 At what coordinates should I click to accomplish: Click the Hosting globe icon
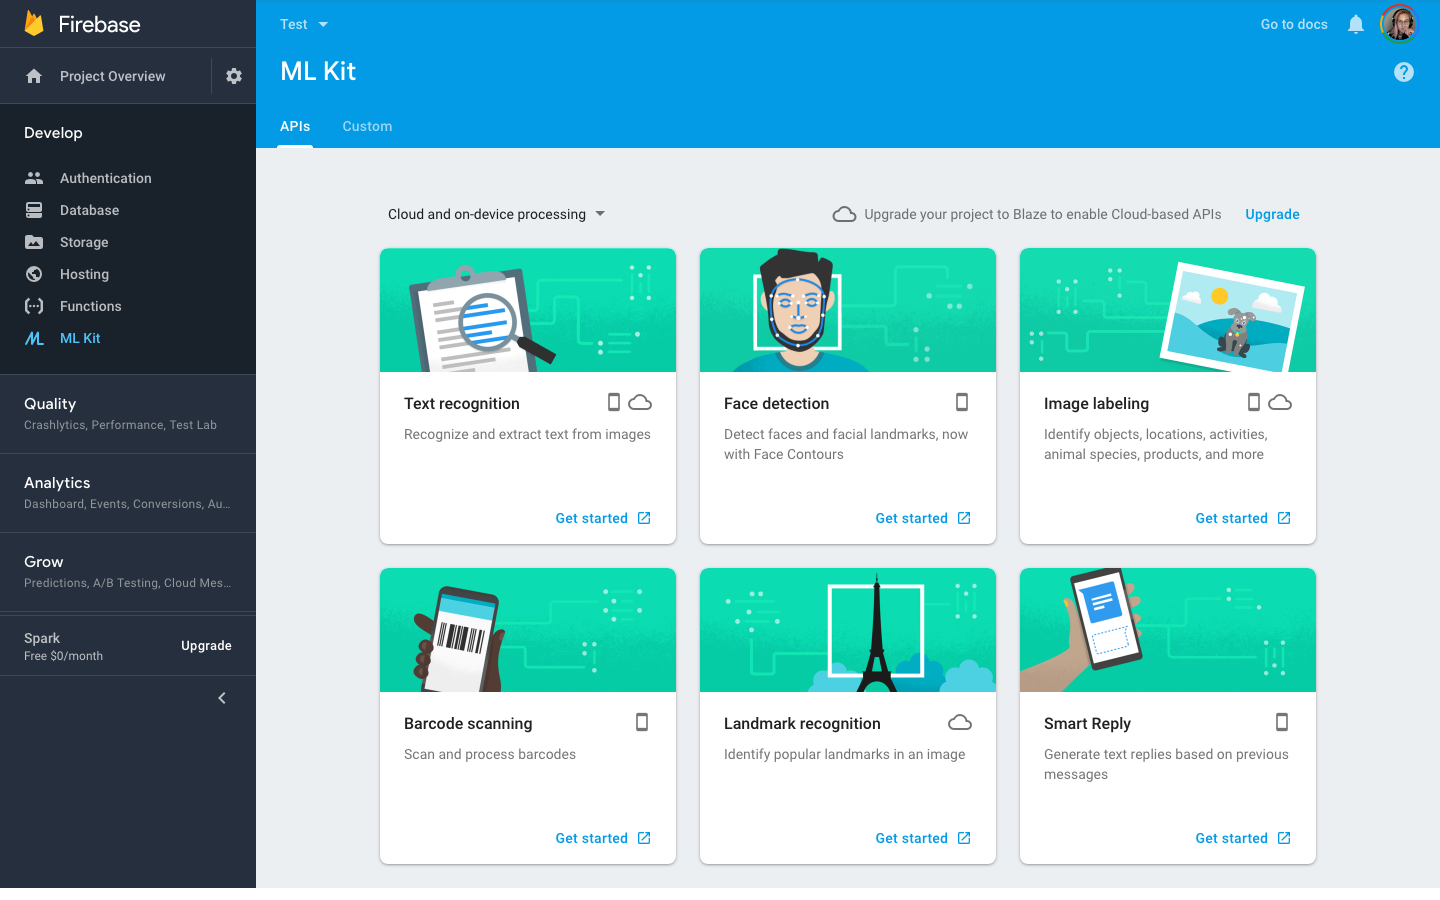[x=34, y=274]
